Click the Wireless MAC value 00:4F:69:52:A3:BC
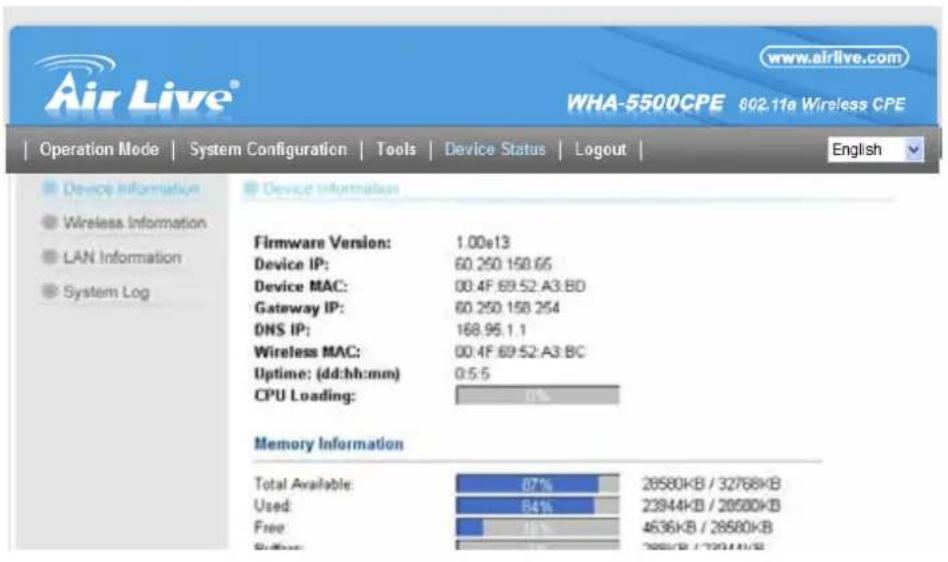This screenshot has height=562, width=948. coord(520,352)
